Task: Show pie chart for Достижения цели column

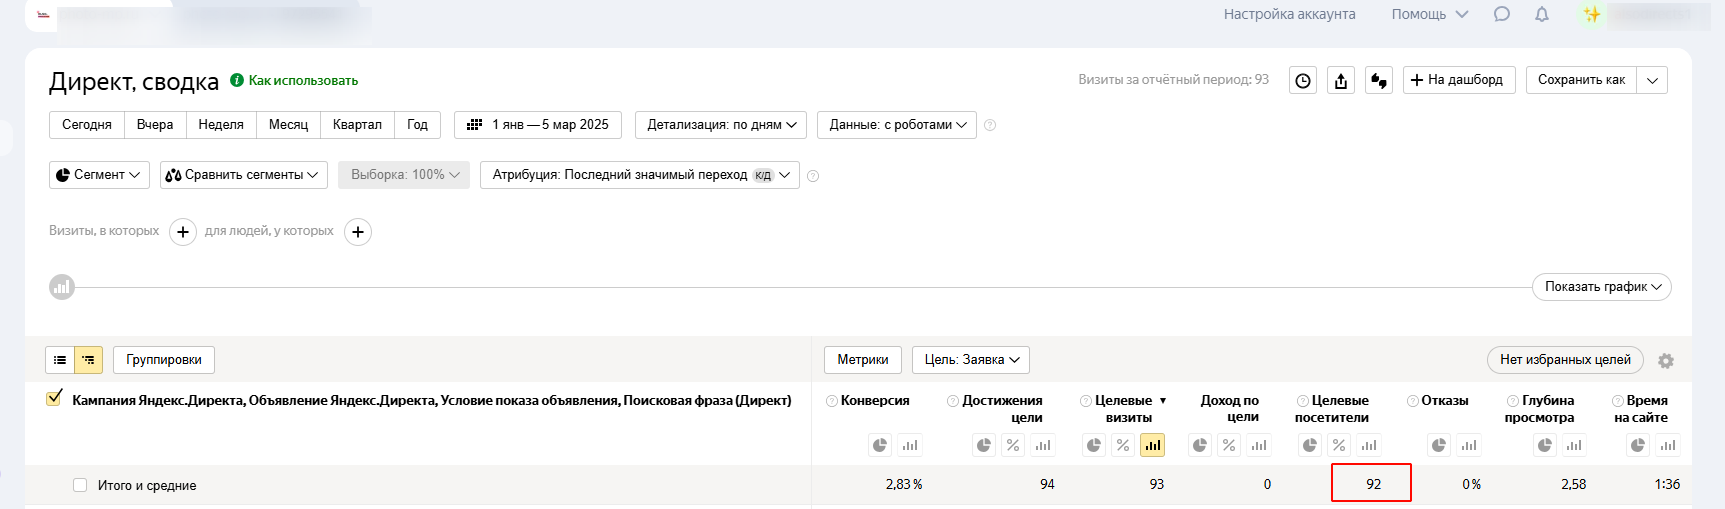Action: (x=984, y=445)
